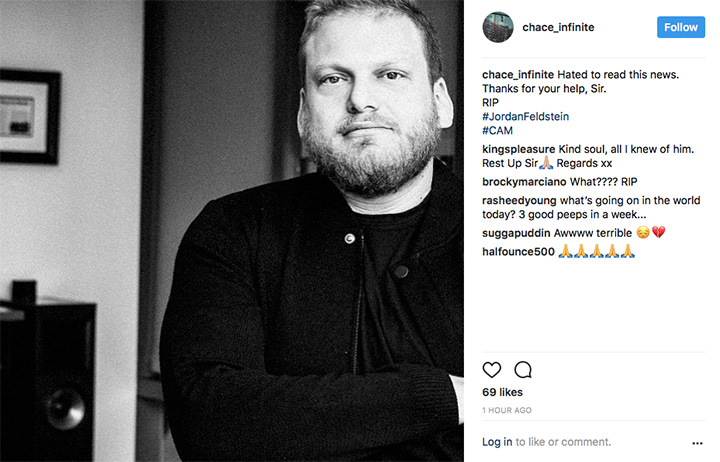Viewport: 720px width, 462px height.
Task: Visit suggapuddin commenter profile
Action: coord(516,233)
